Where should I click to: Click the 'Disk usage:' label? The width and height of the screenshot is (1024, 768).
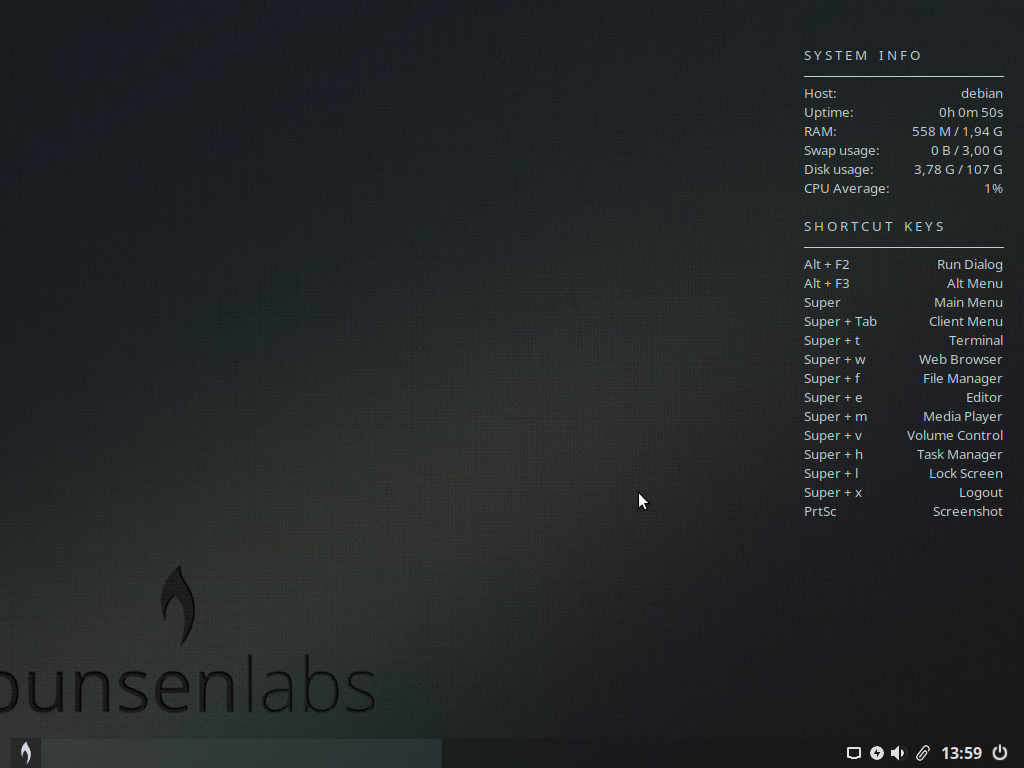(x=839, y=169)
